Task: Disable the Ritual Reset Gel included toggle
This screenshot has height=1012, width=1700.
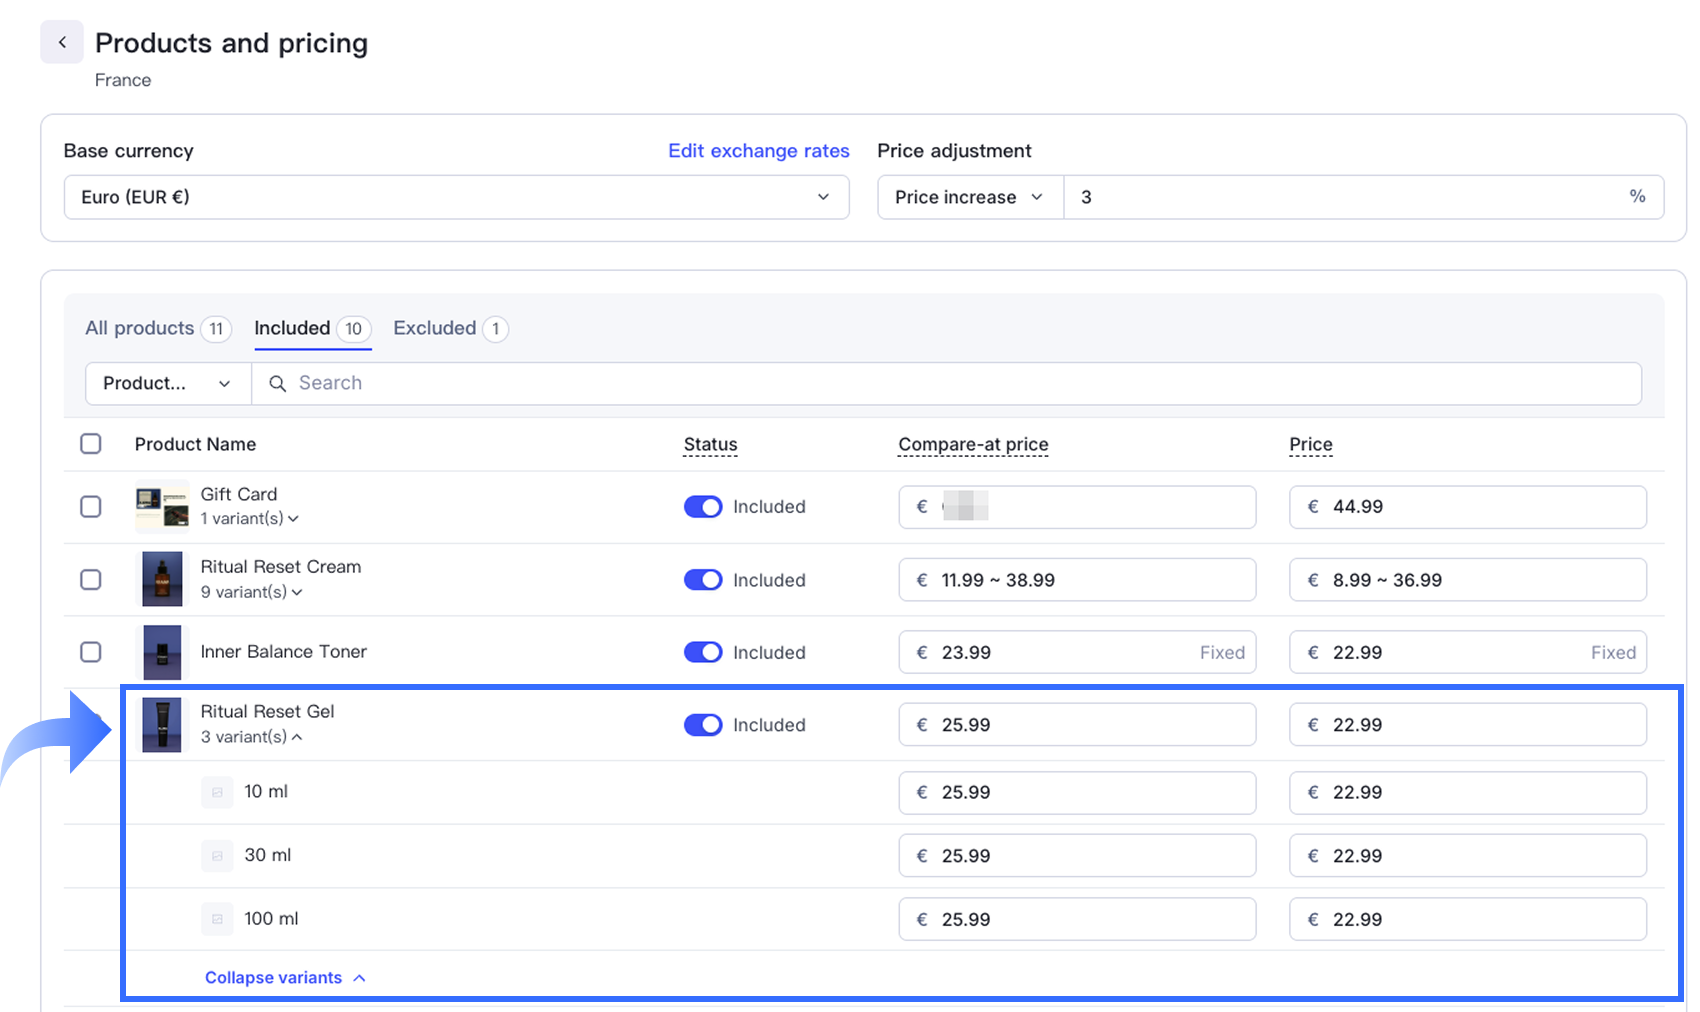Action: point(703,725)
